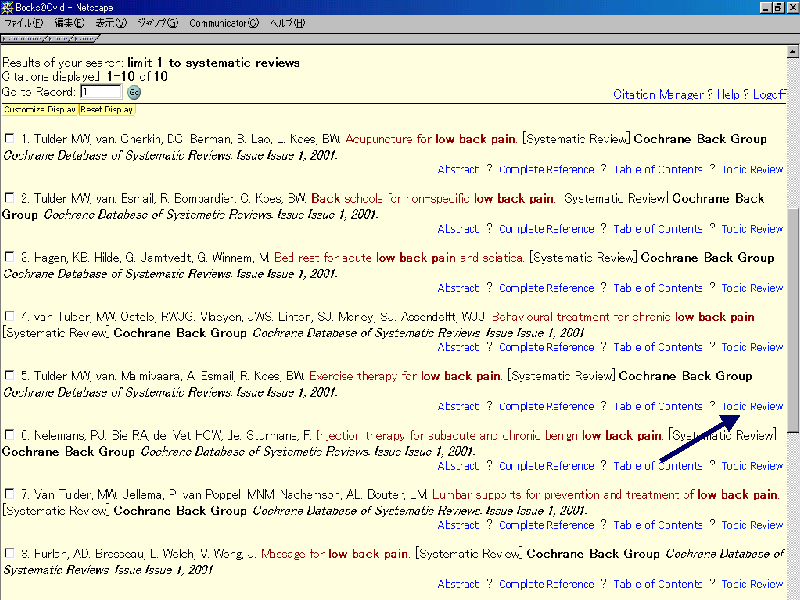The height and width of the screenshot is (600, 800).
Task: Mark checkbox for citation 8 Massage
Action: click(x=9, y=553)
